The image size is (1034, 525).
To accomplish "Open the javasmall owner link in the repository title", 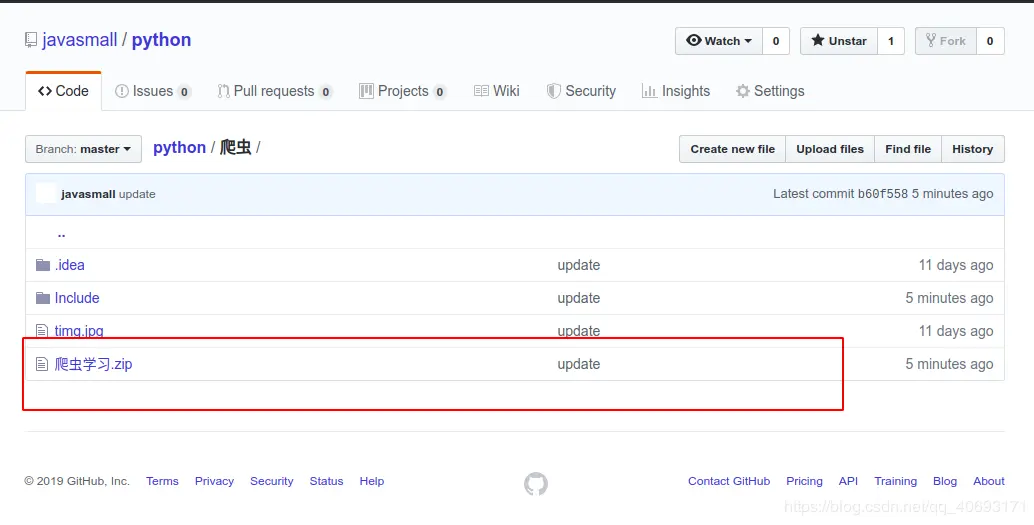I will pyautogui.click(x=80, y=40).
